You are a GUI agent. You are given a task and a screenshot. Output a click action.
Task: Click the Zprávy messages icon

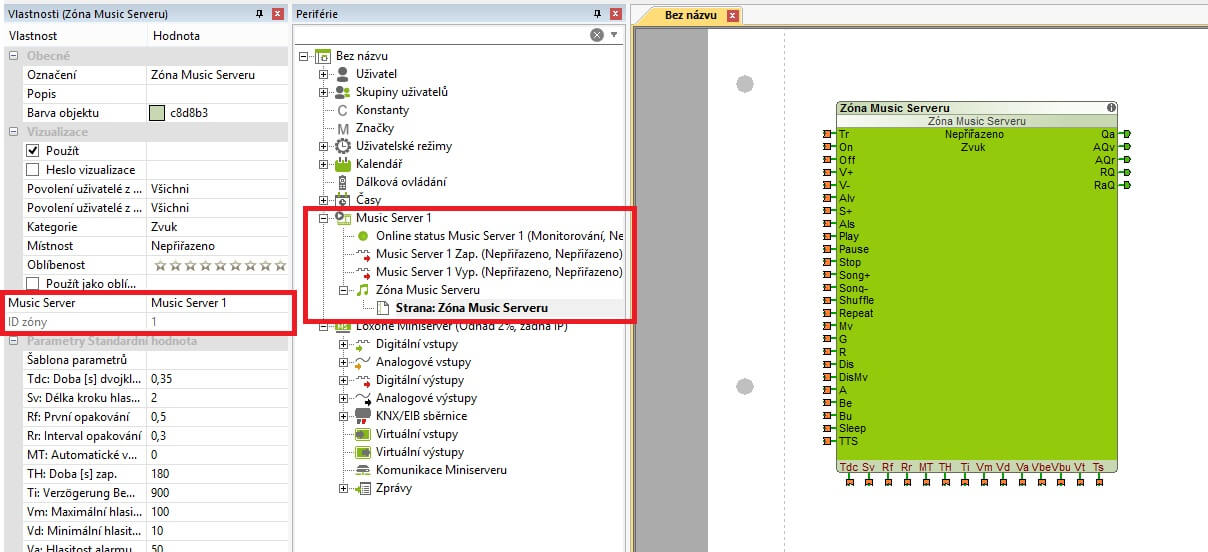tap(363, 488)
